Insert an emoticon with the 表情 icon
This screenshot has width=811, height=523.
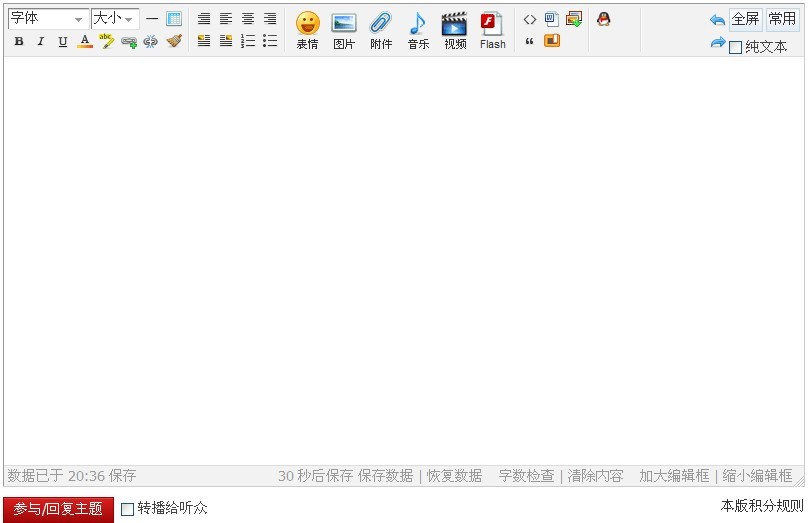pos(307,30)
